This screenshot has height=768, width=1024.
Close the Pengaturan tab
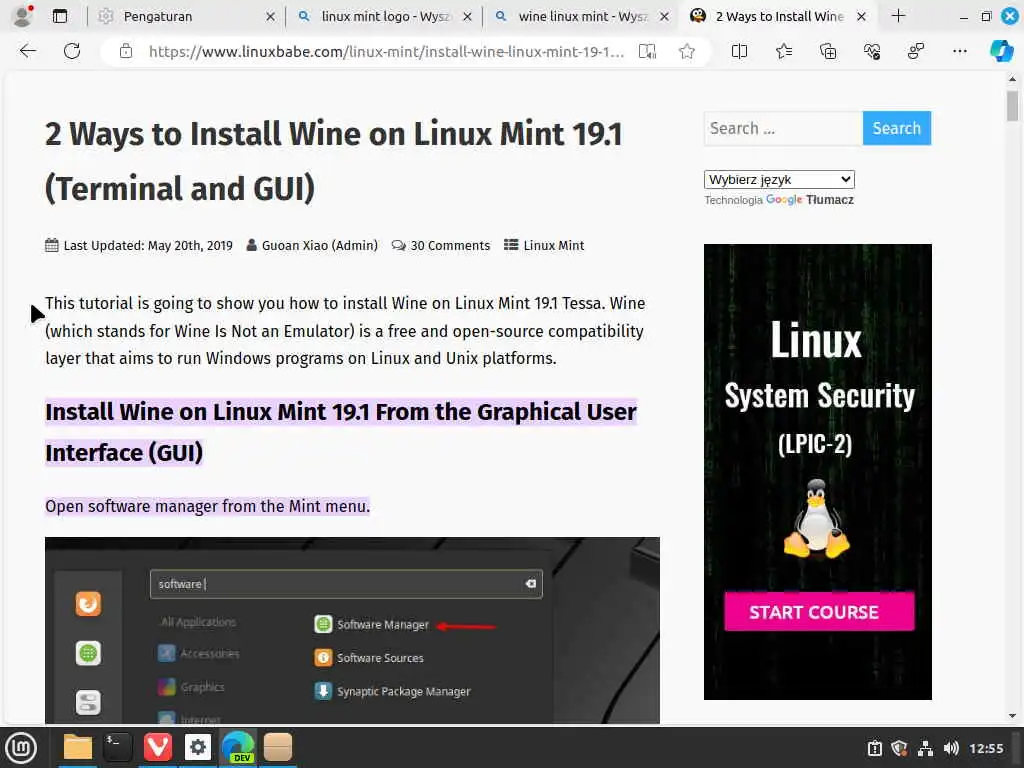click(270, 17)
